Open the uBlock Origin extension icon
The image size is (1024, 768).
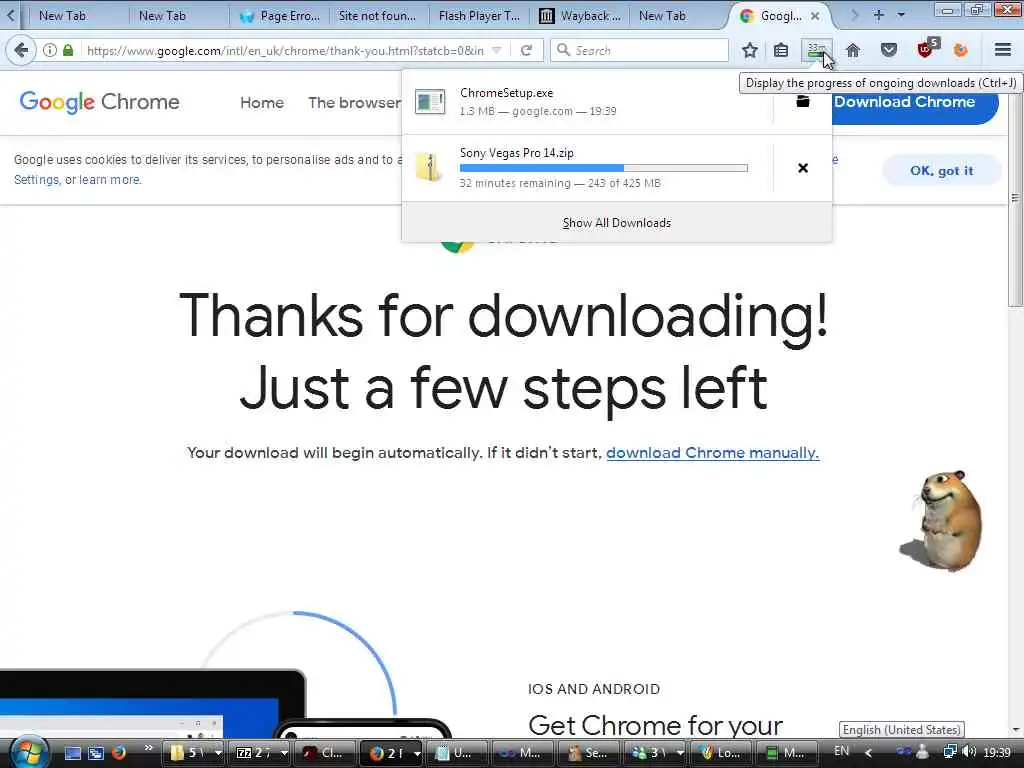pyautogui.click(x=927, y=48)
